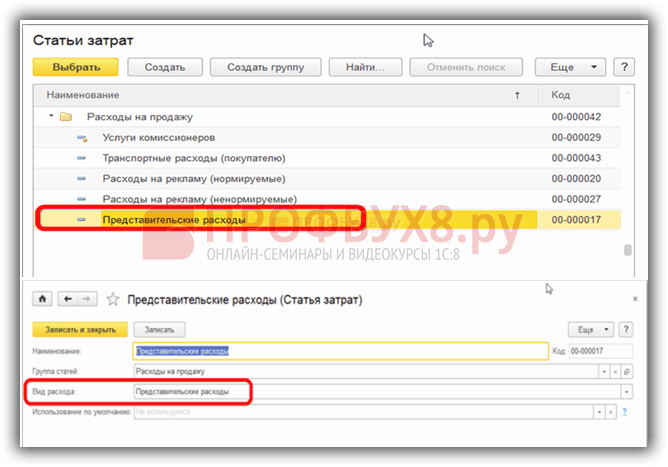Click the question mark help button in the form
The image size is (668, 467).
[x=626, y=329]
